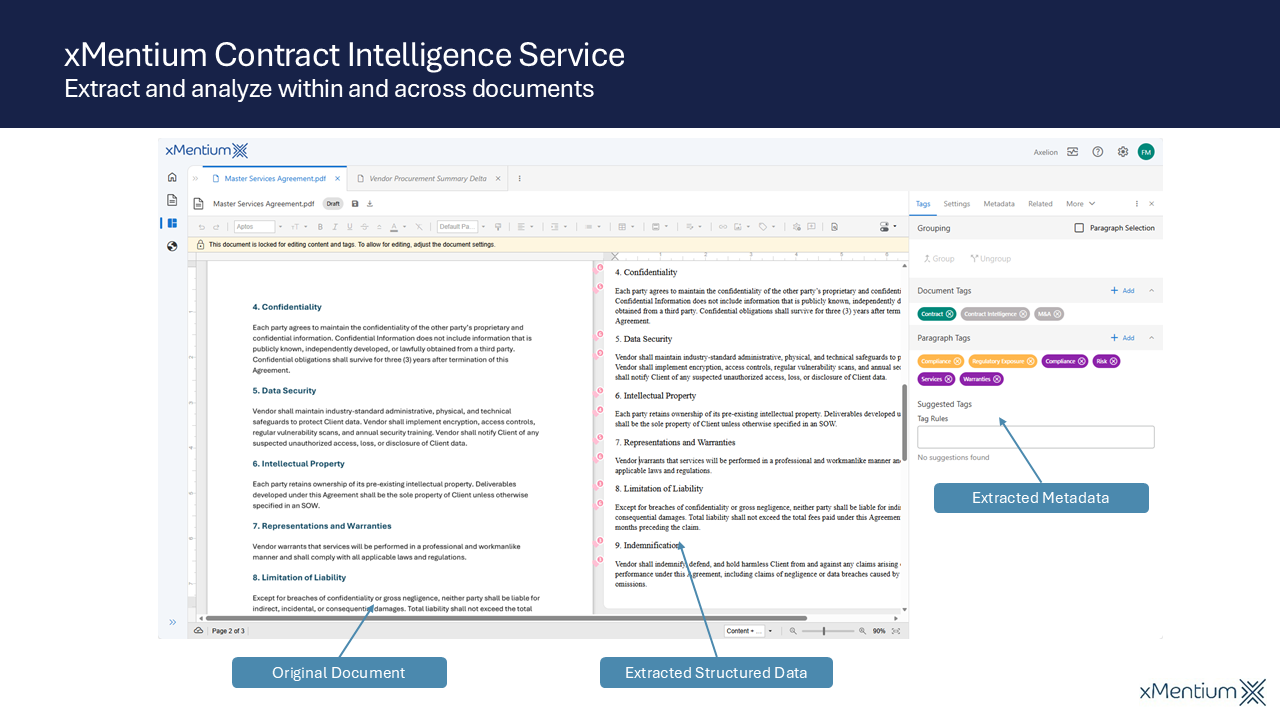Open the Settings gear icon in header
1280x720 pixels.
pyautogui.click(x=1123, y=152)
